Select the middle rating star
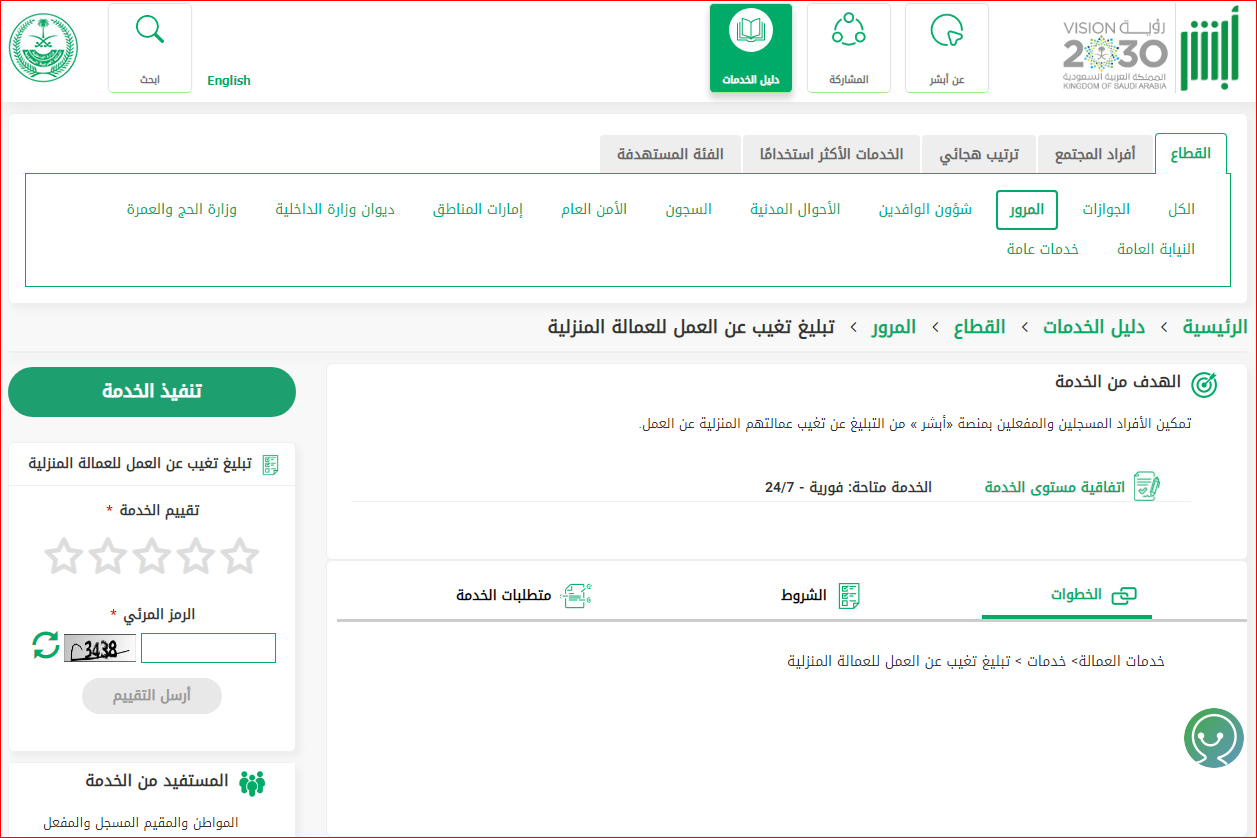The width and height of the screenshot is (1257, 838). (x=152, y=556)
